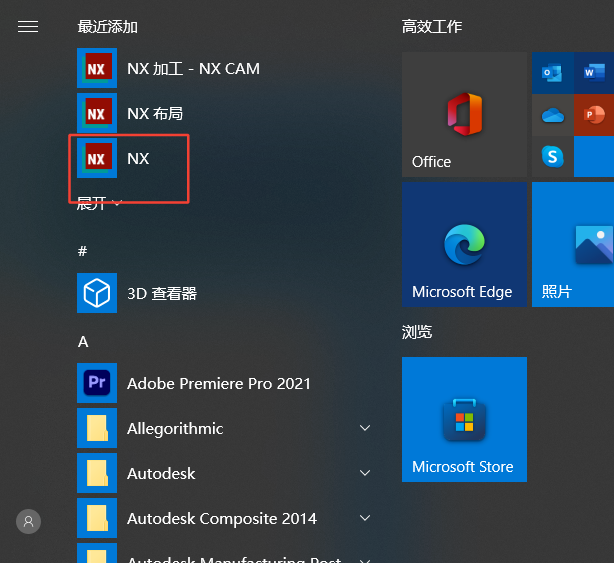The image size is (614, 563).
Task: Launch the Microsoft Edge tile
Action: [463, 244]
